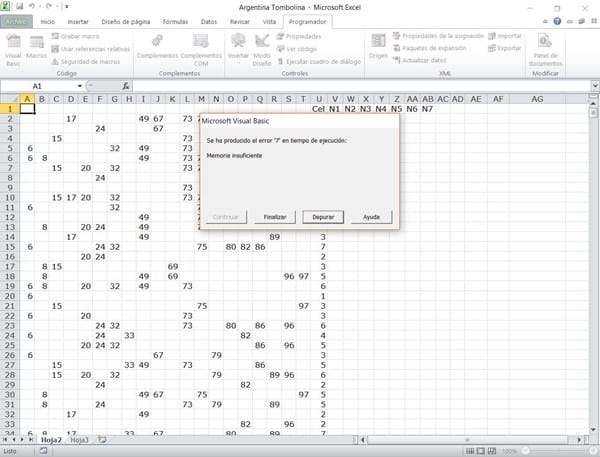
Task: Click Finalizar in the error dialog
Action: click(x=275, y=217)
